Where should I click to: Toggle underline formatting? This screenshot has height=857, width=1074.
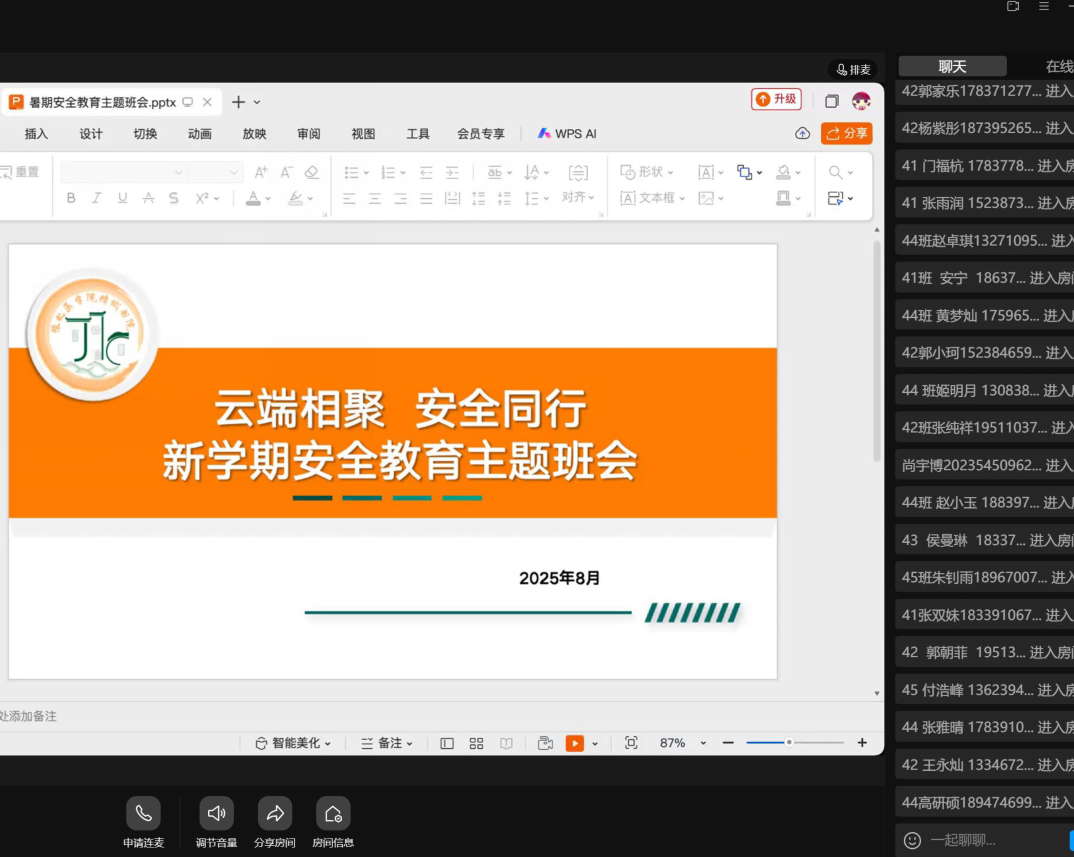123,198
